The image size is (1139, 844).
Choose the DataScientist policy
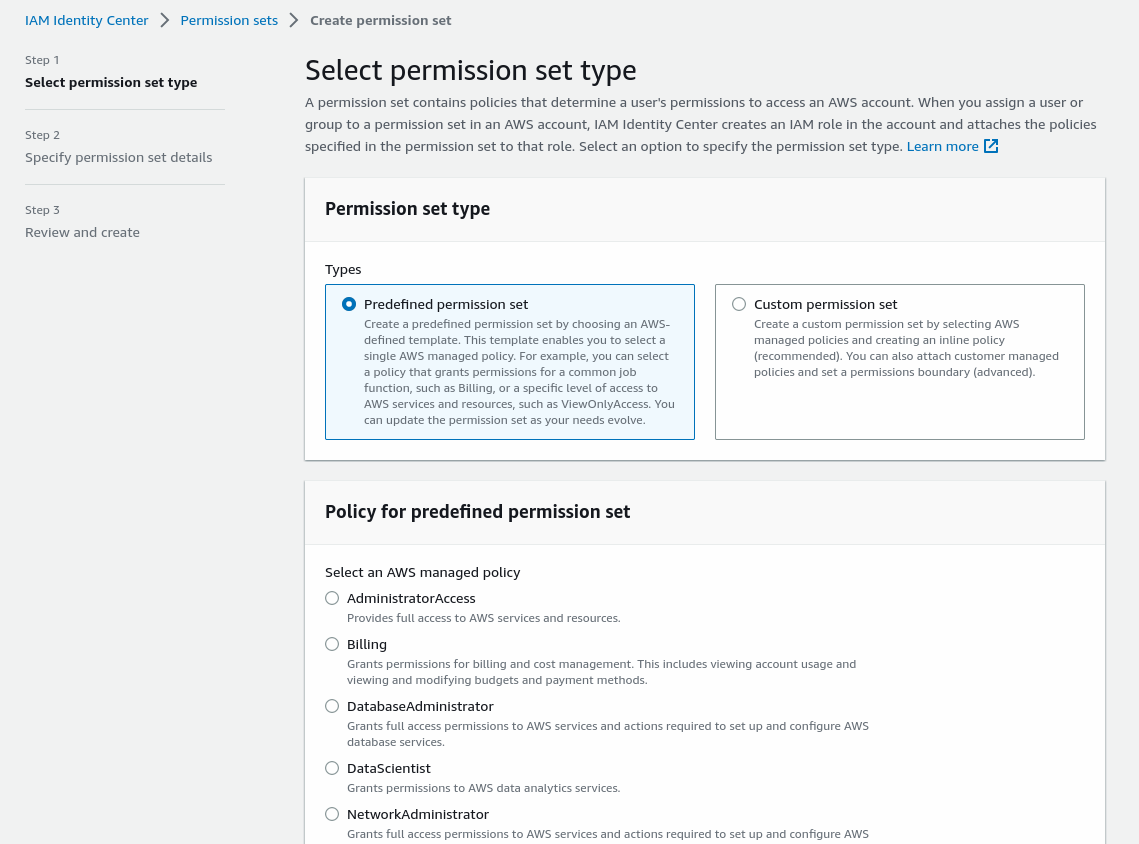pos(332,768)
